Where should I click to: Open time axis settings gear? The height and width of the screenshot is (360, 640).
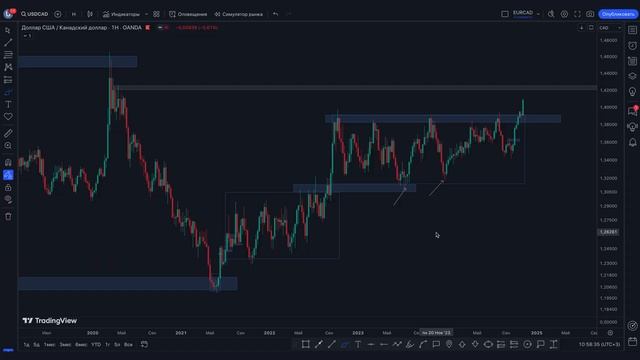point(610,333)
